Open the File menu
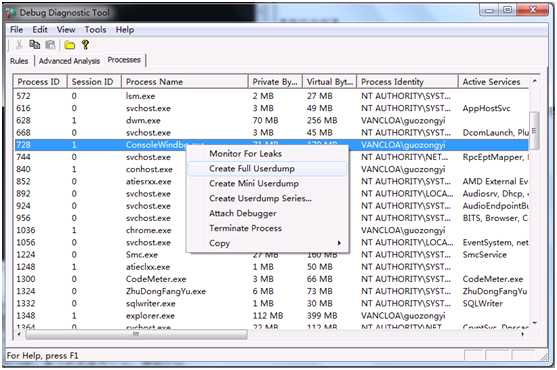 click(x=17, y=30)
